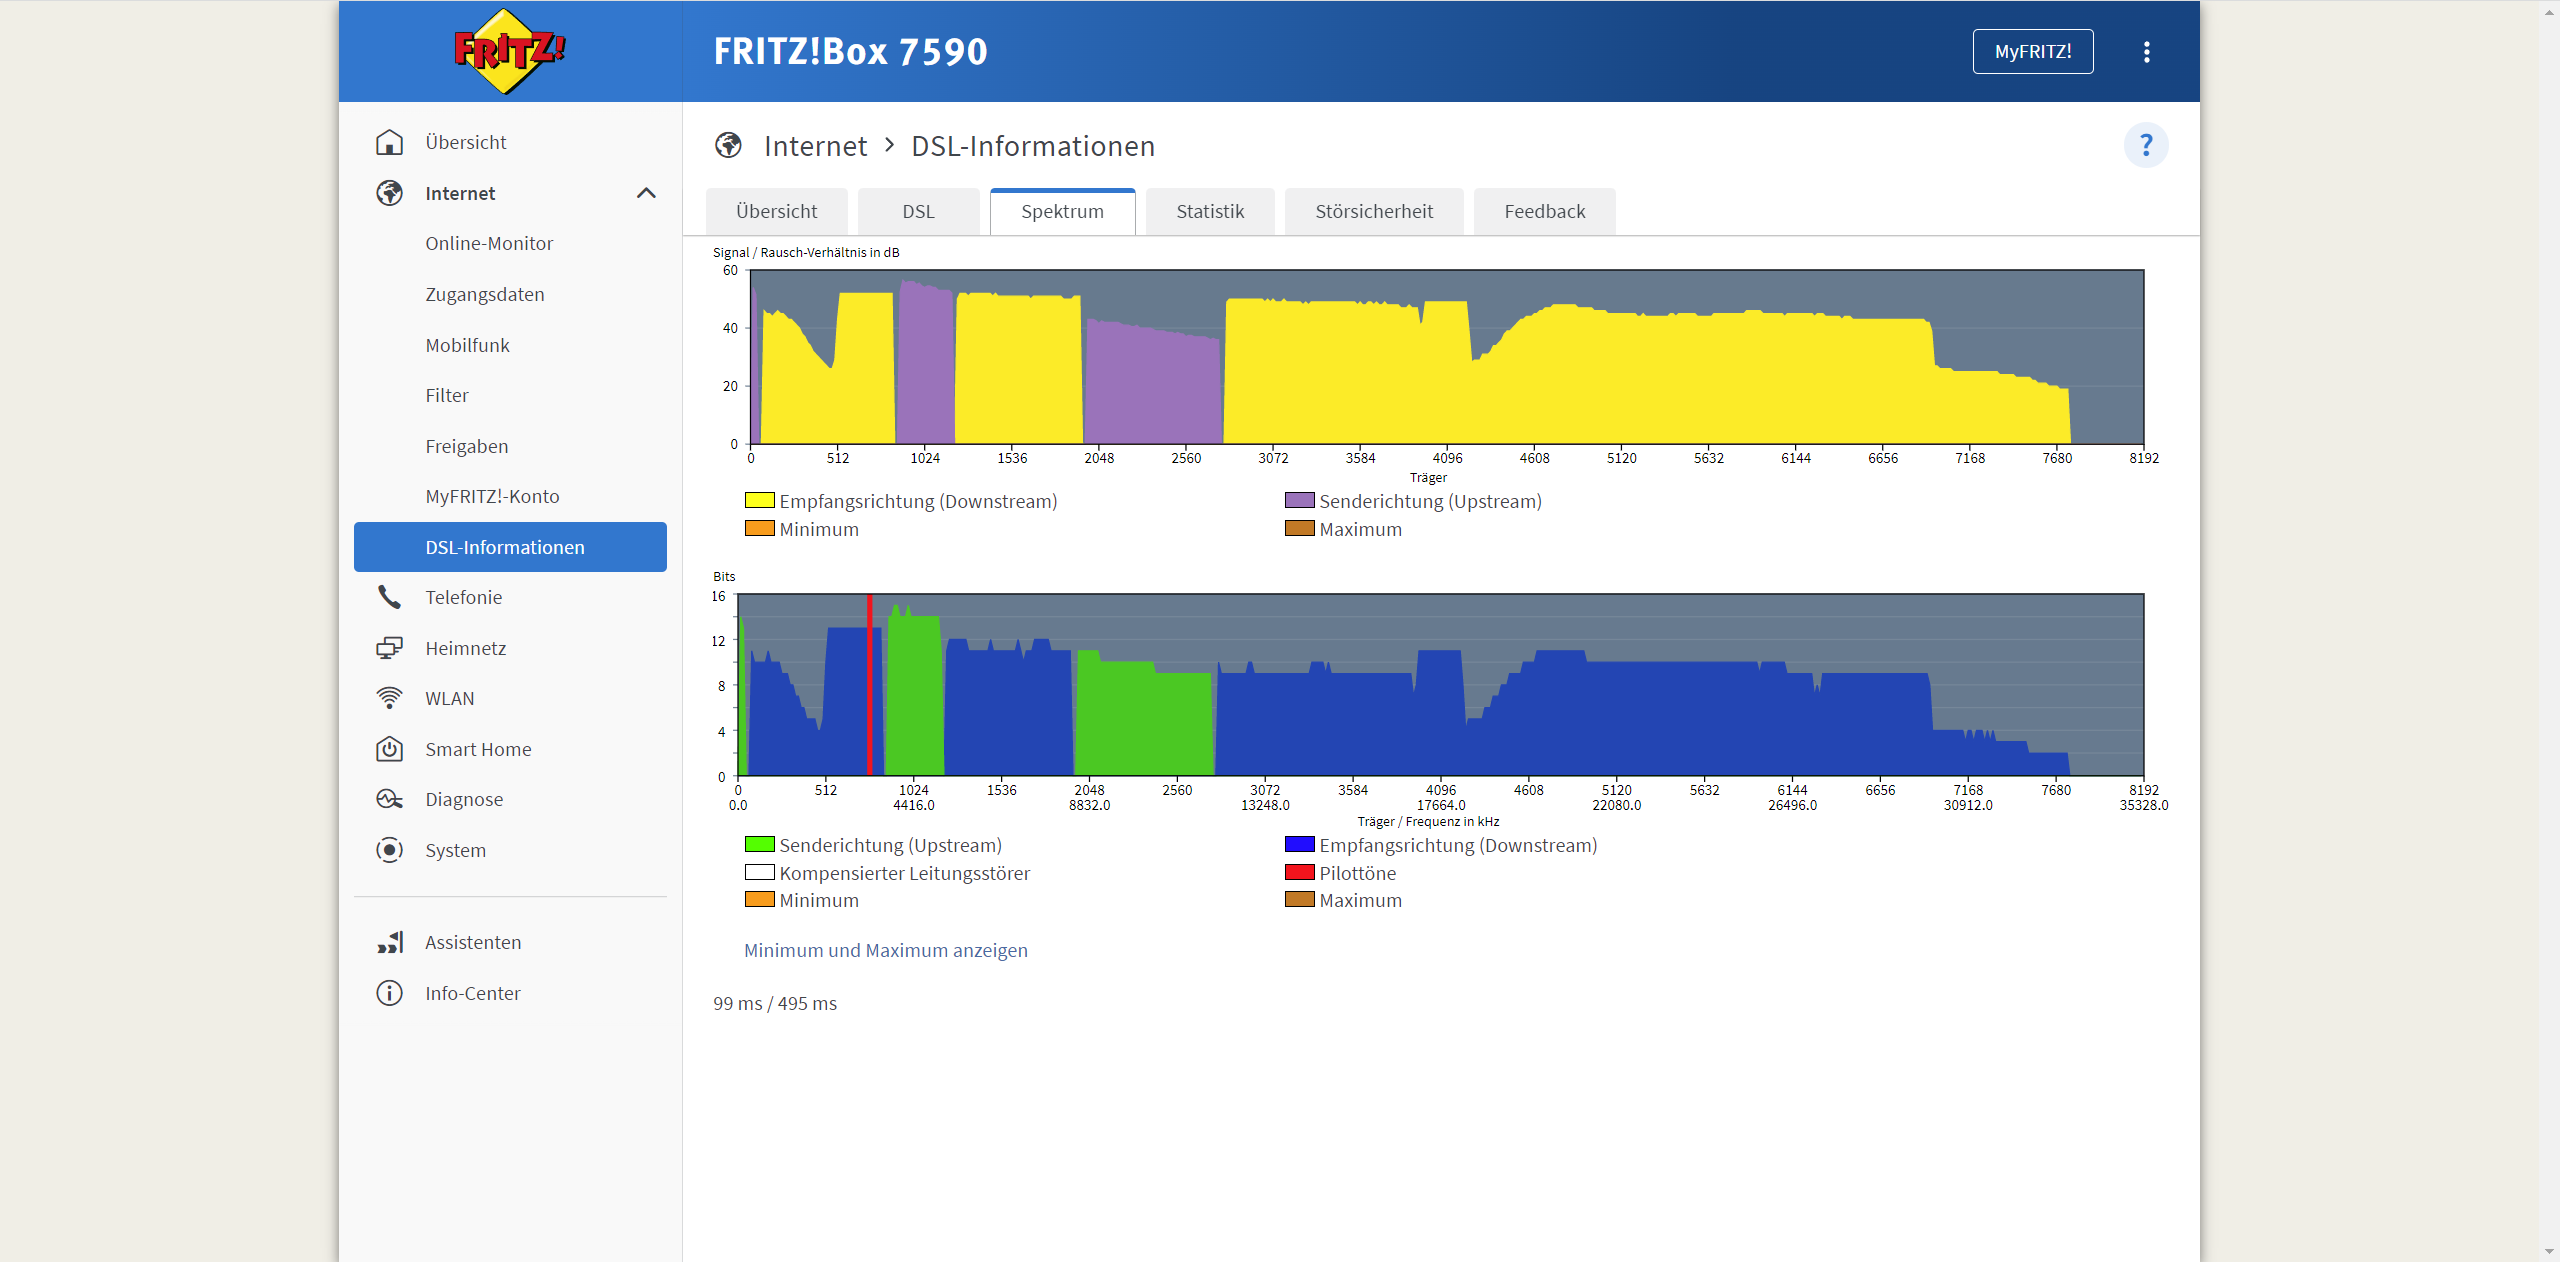Click the Heimnetz network icon

pos(389,648)
